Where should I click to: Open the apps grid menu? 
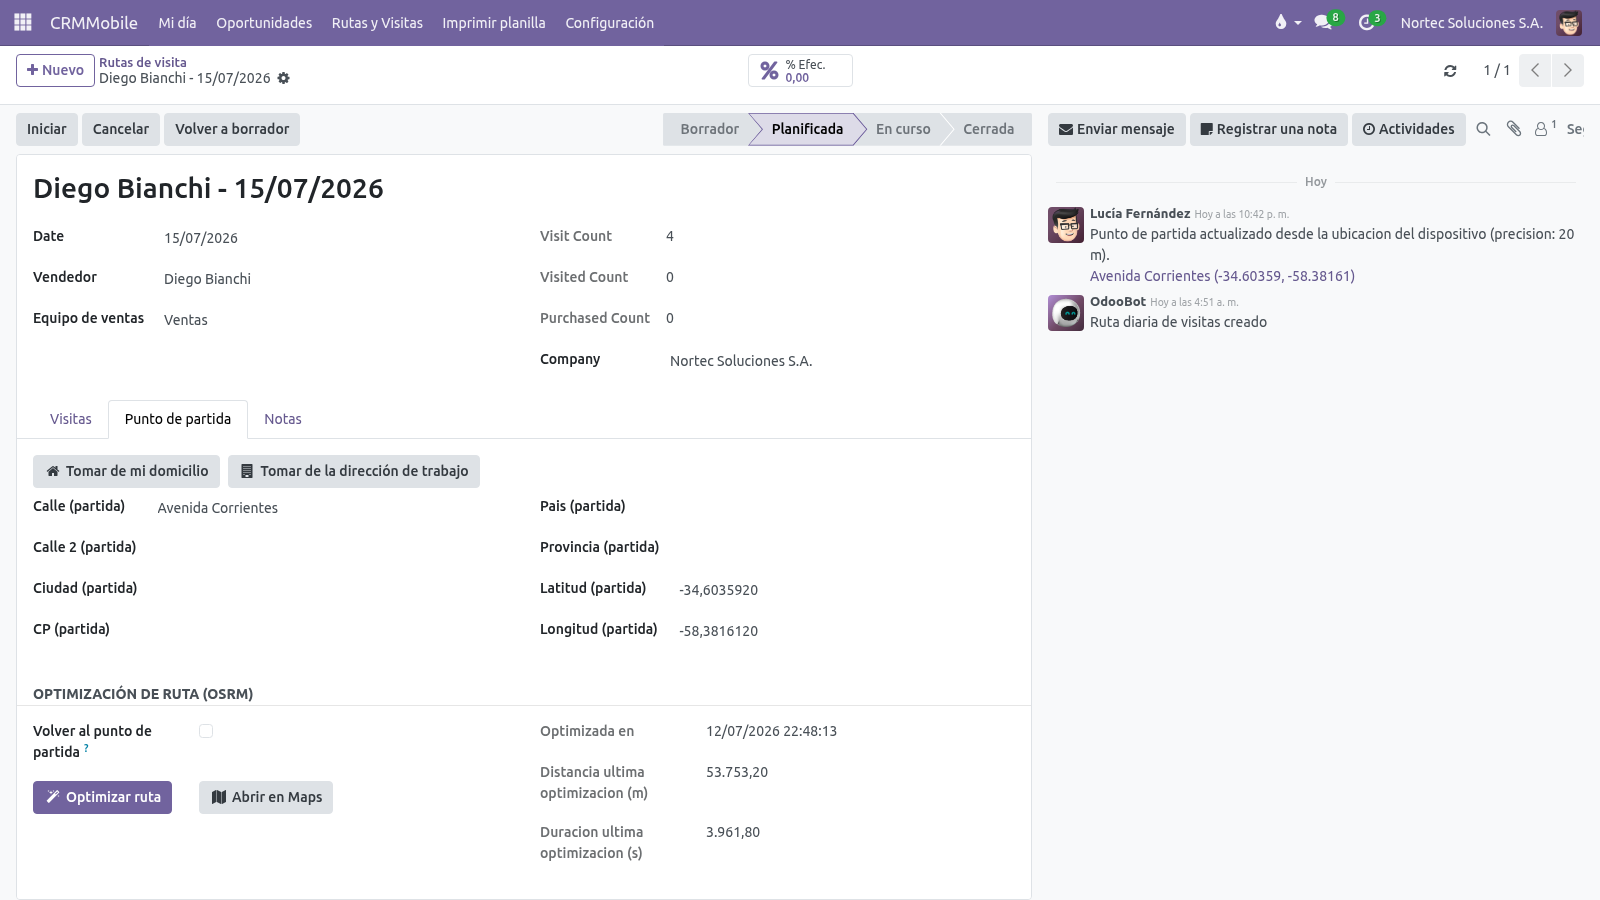[23, 22]
